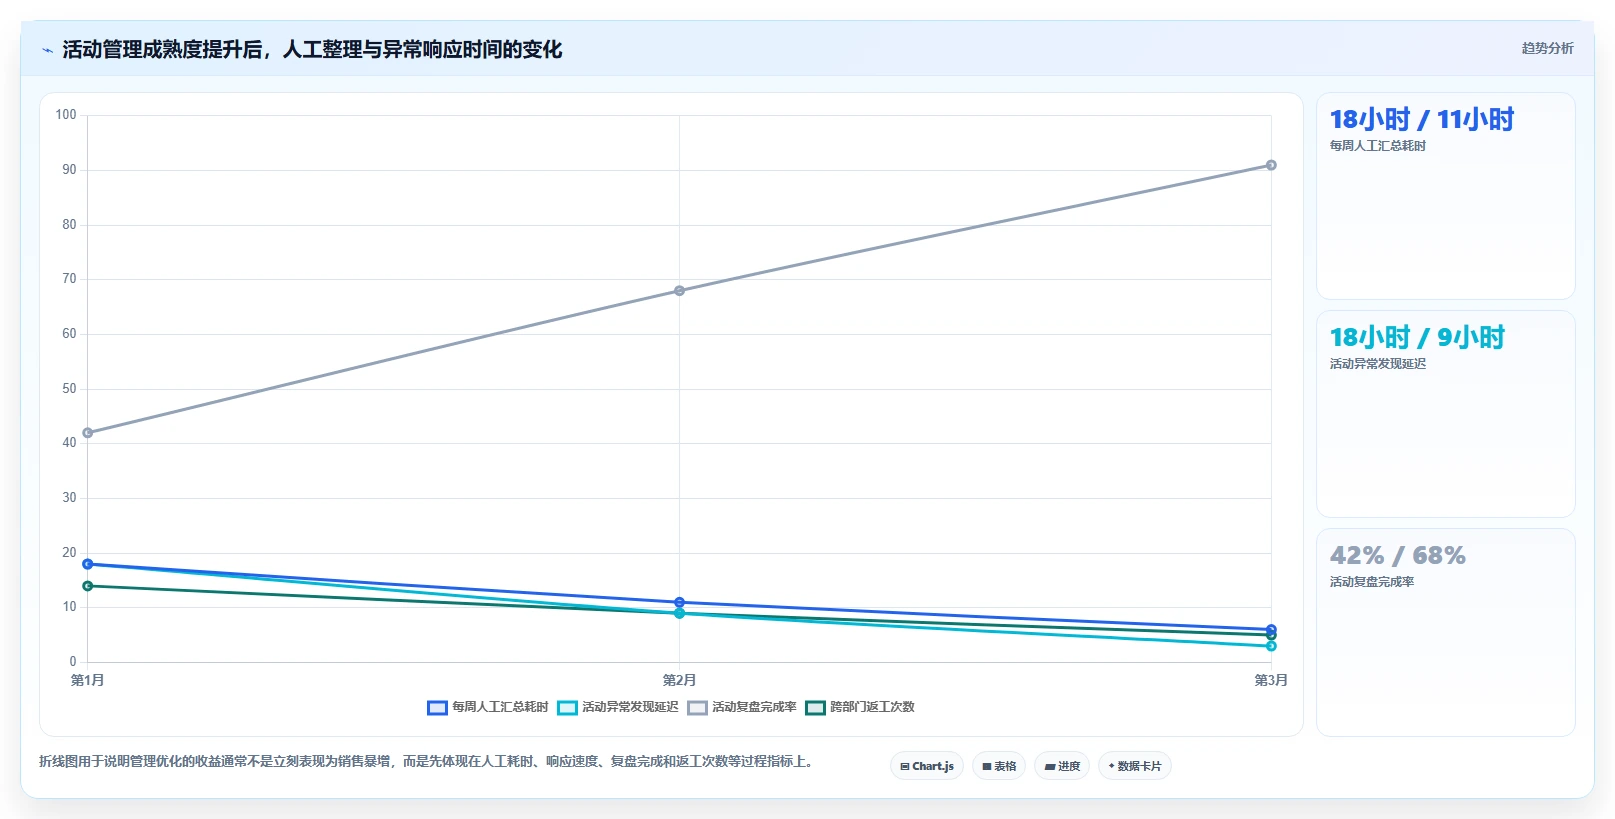The height and width of the screenshot is (819, 1615).
Task: Click the 100 y-axis tick label
Action: 66,115
